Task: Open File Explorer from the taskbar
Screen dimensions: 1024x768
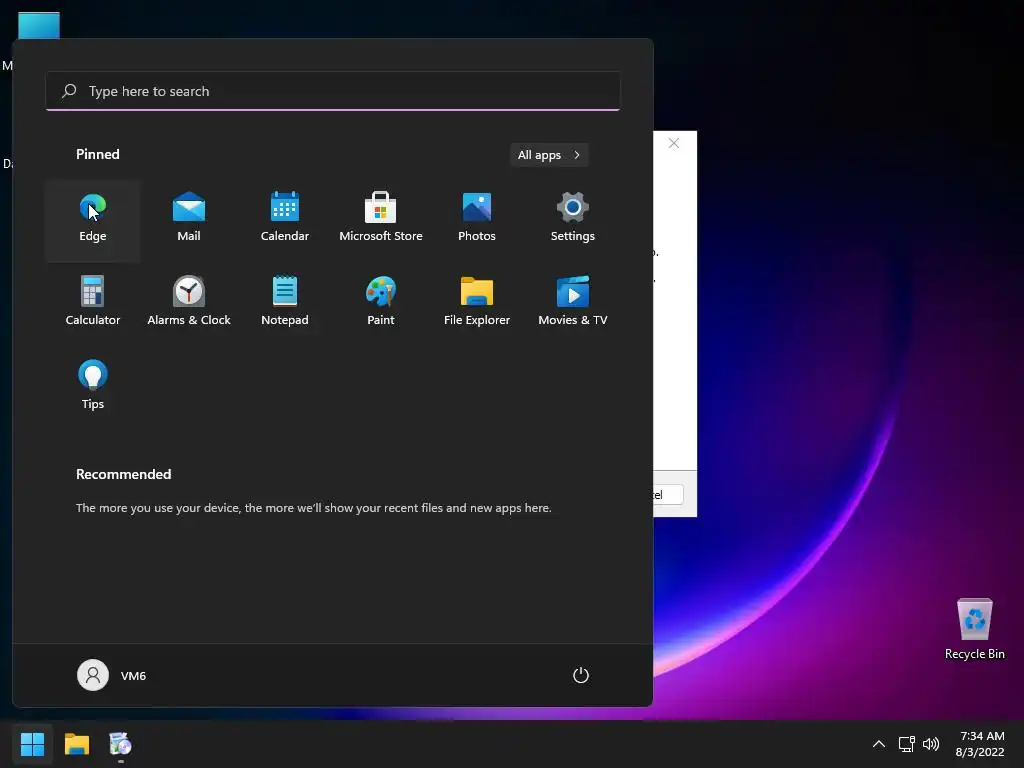Action: point(76,744)
